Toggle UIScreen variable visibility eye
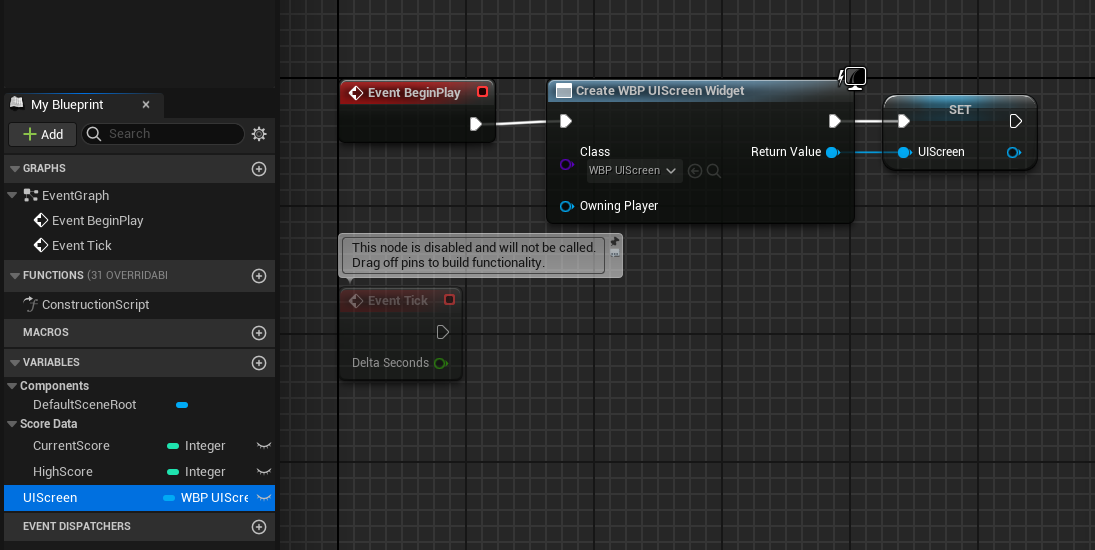The height and width of the screenshot is (550, 1095). [x=263, y=498]
